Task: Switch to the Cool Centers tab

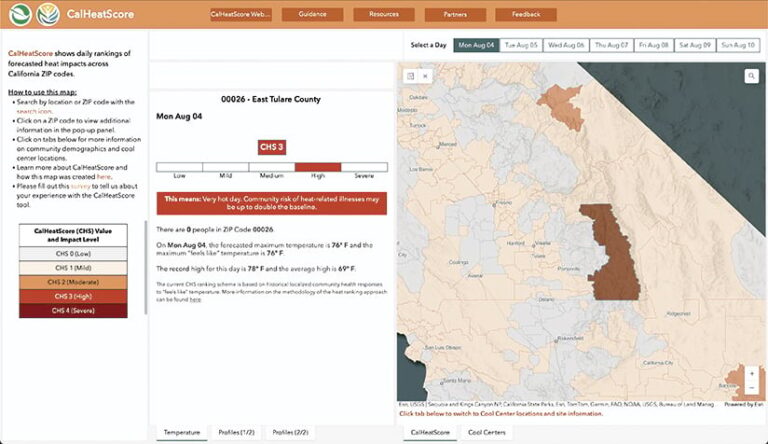Action: click(x=486, y=433)
